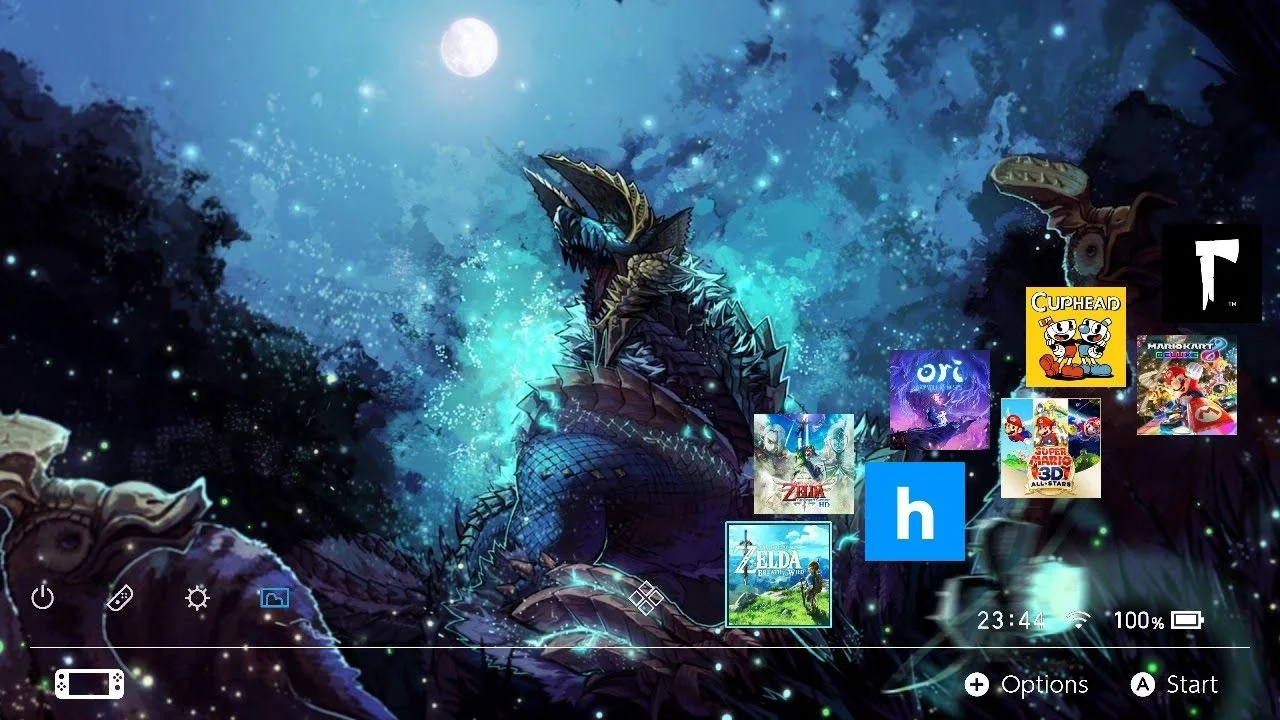This screenshot has width=1280, height=720.
Task: Open the blue 'h' homebrew tile
Action: pos(915,511)
